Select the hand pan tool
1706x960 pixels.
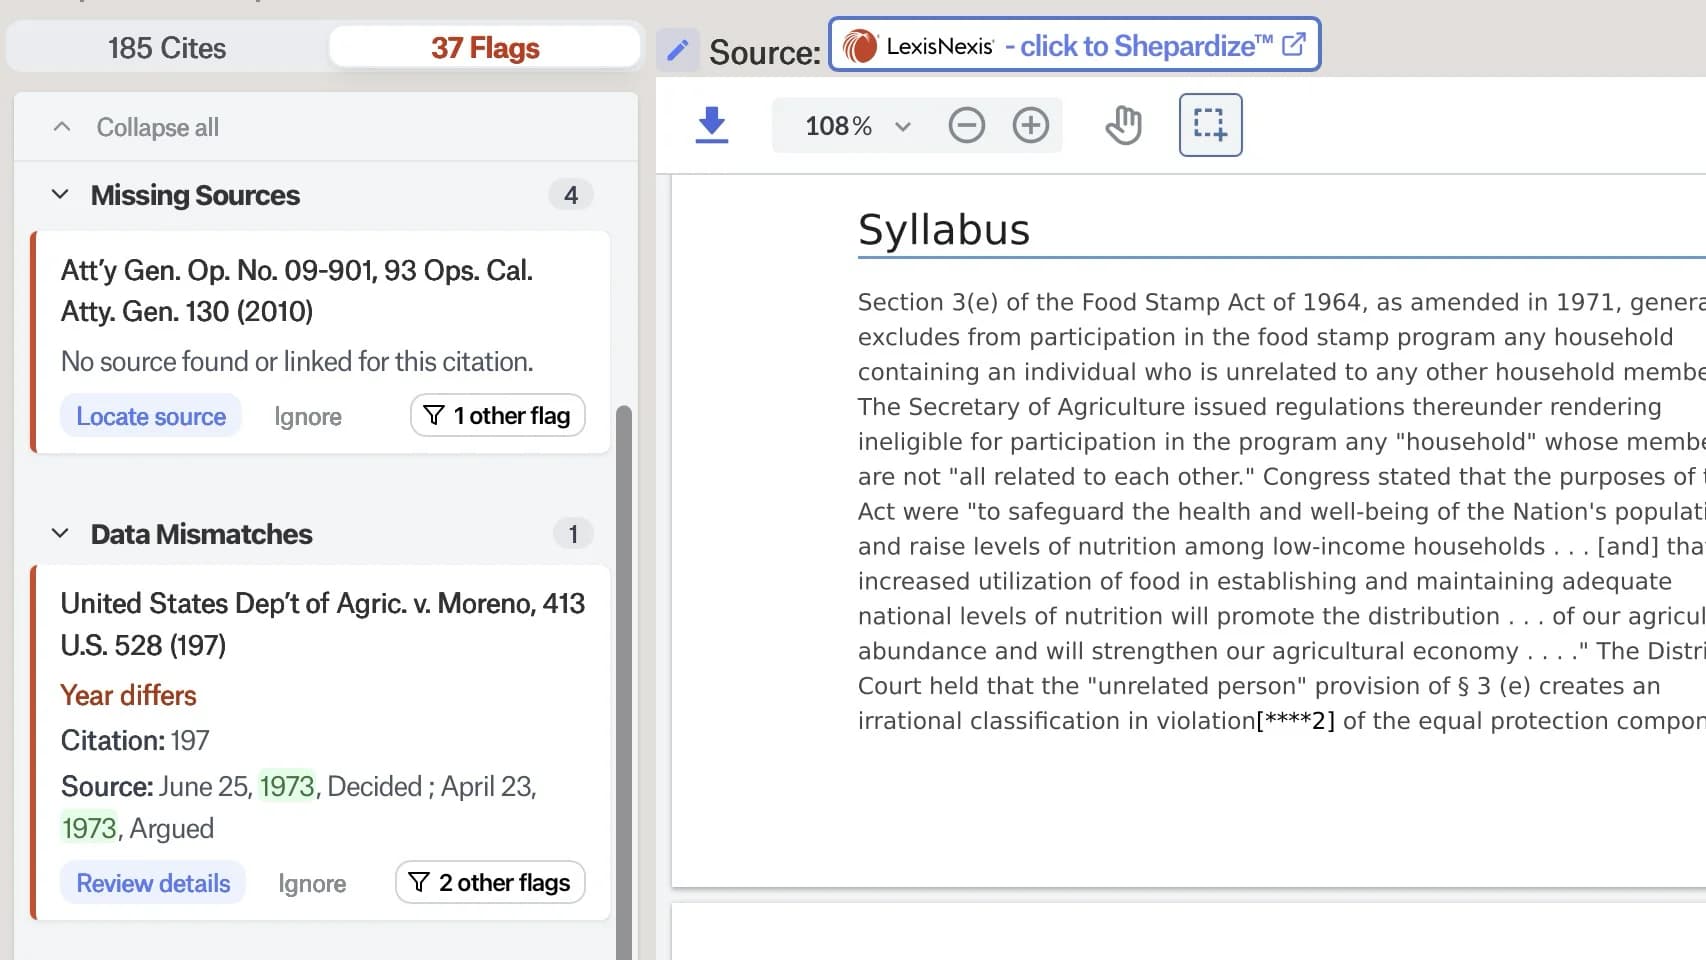[1123, 126]
